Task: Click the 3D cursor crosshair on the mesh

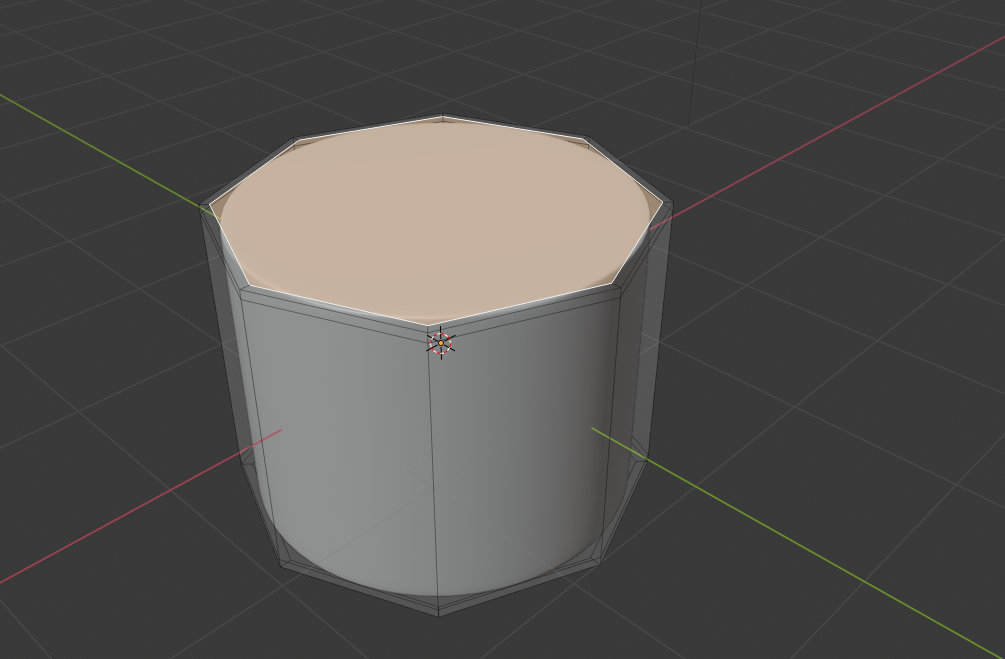Action: click(440, 343)
